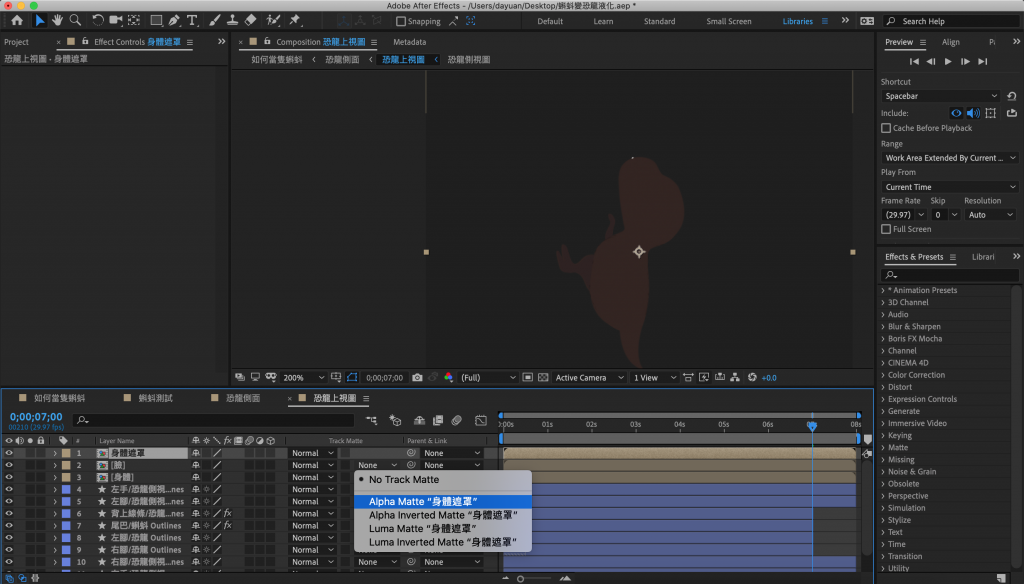Open the 1 View layout dropdown
This screenshot has width=1024, height=584.
click(654, 378)
